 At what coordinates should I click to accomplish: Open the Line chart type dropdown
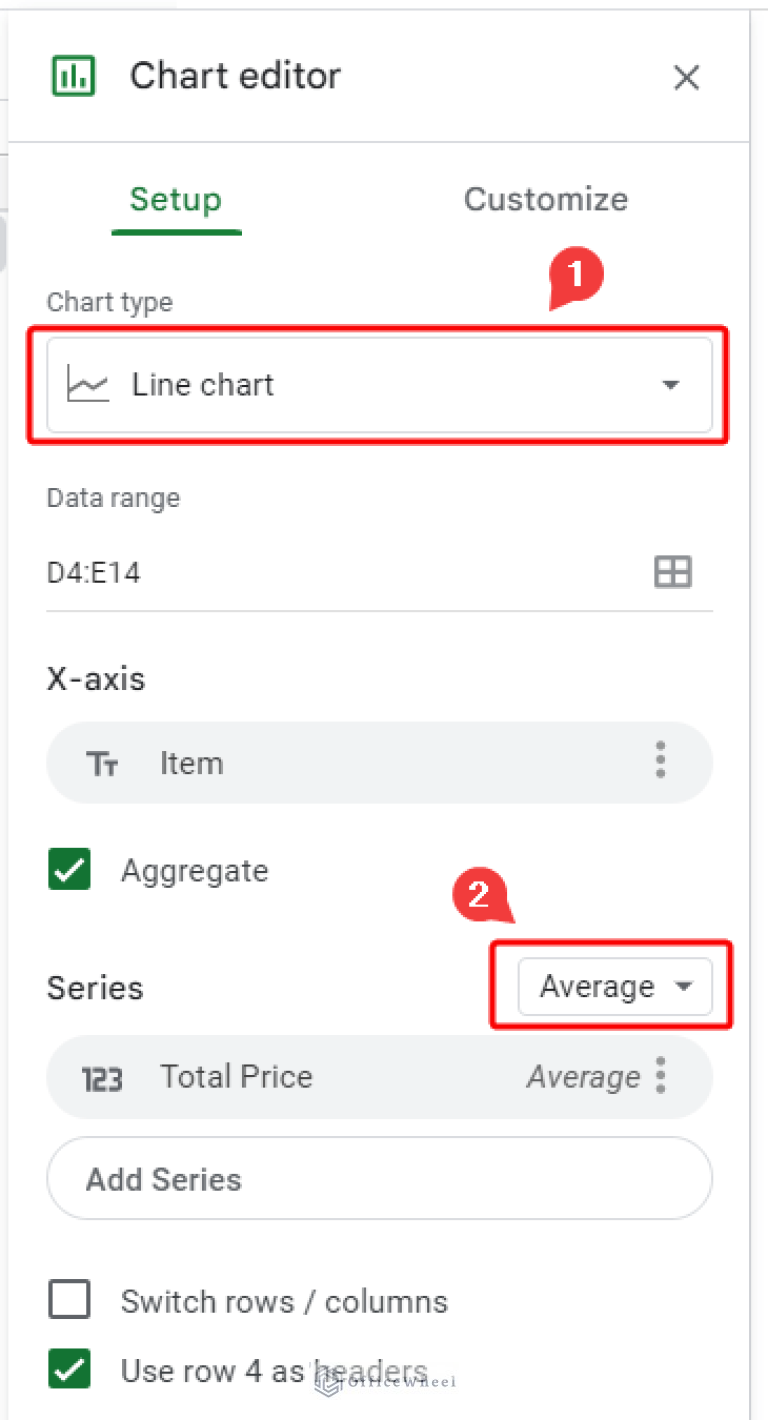click(380, 385)
